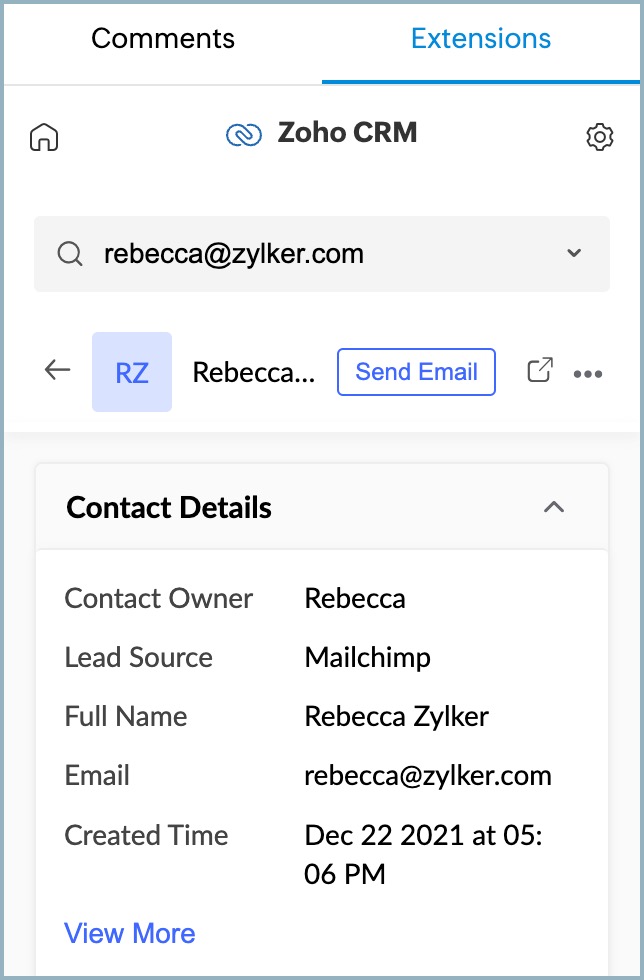Viewport: 644px width, 980px height.
Task: Open contact in new window icon
Action: tap(539, 371)
